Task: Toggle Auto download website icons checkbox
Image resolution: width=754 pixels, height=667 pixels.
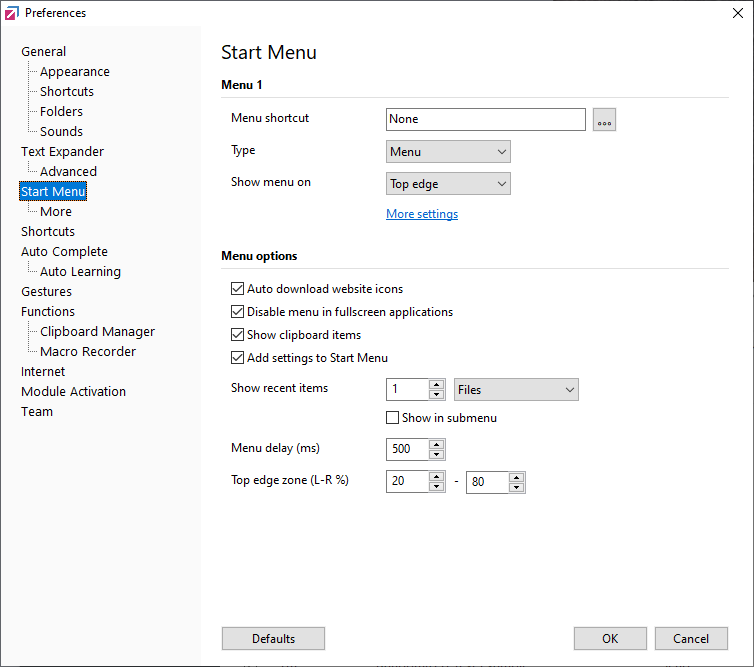Action: [238, 289]
